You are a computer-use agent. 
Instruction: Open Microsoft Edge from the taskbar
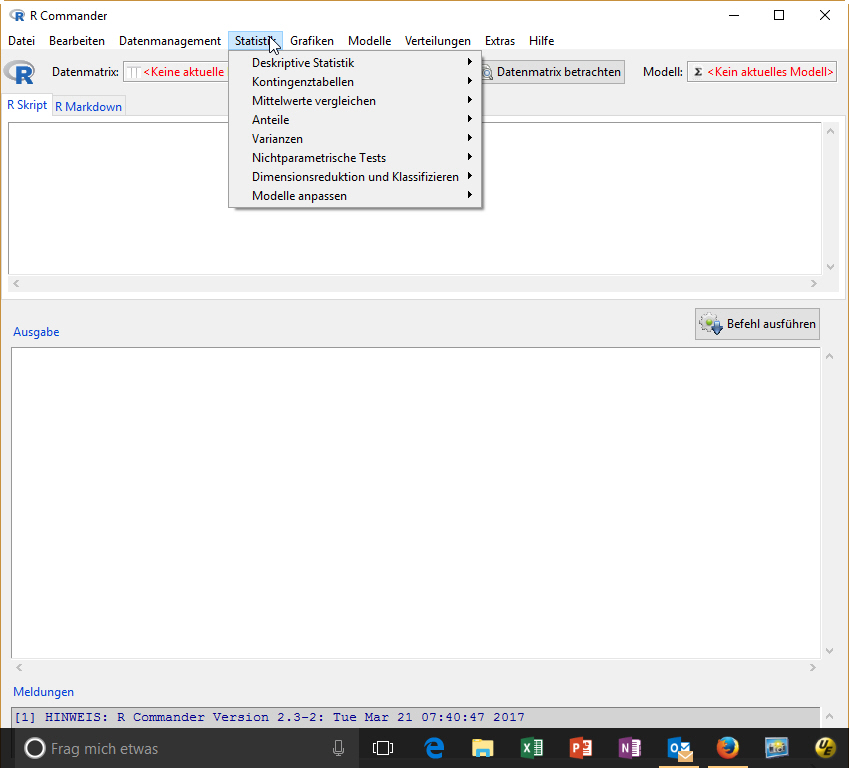pyautogui.click(x=434, y=748)
